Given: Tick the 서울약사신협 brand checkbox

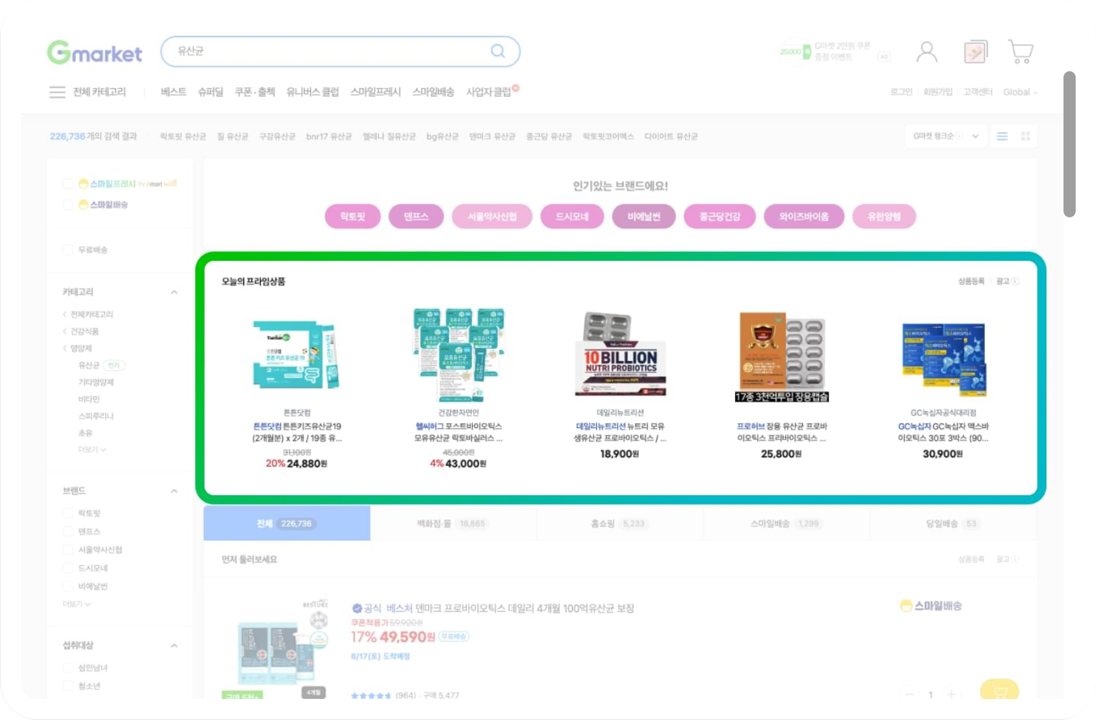Looking at the screenshot, I should [68, 550].
